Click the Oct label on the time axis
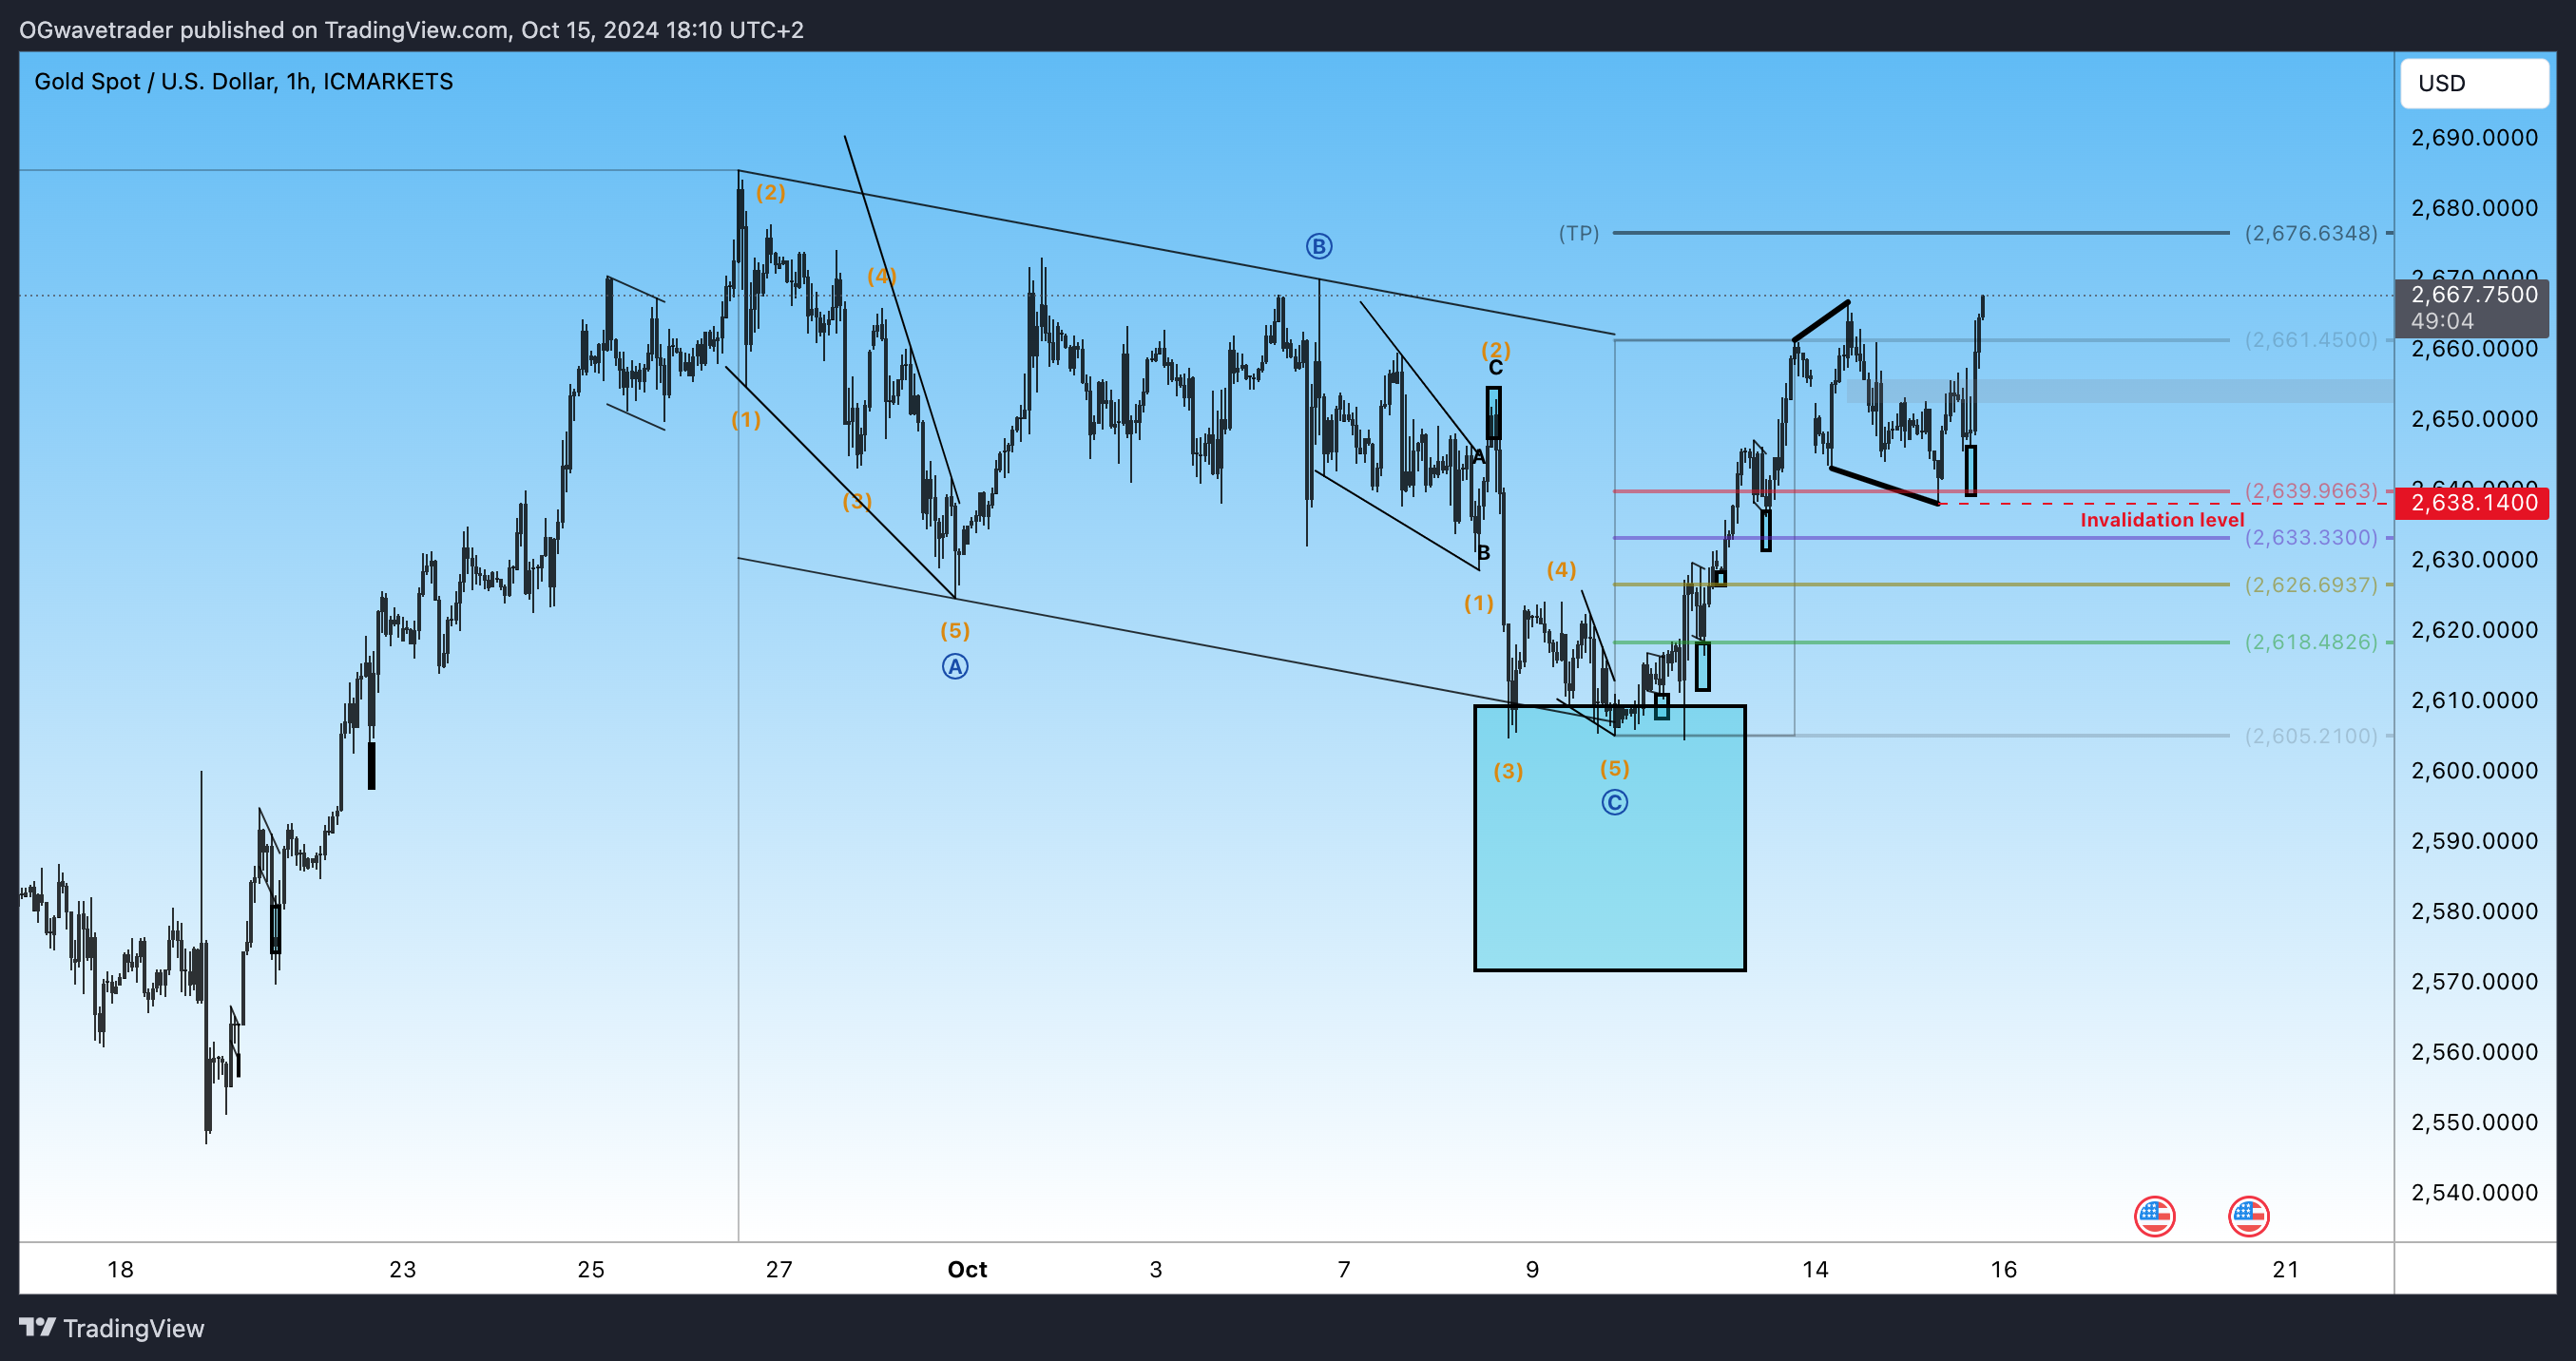 pyautogui.click(x=967, y=1269)
